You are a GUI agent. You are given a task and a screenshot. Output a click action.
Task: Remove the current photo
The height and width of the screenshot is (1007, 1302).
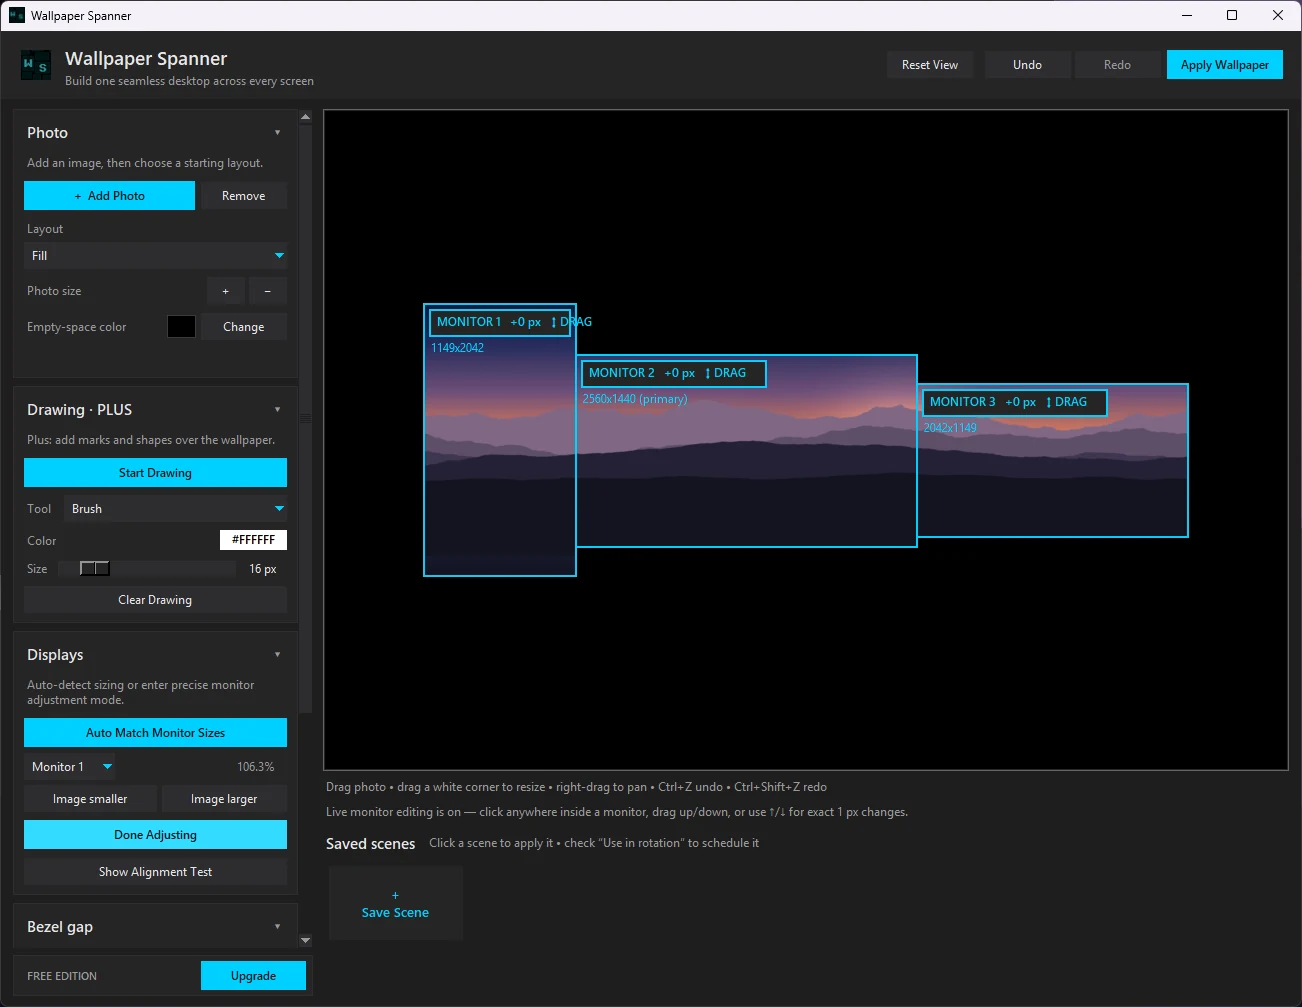click(243, 196)
